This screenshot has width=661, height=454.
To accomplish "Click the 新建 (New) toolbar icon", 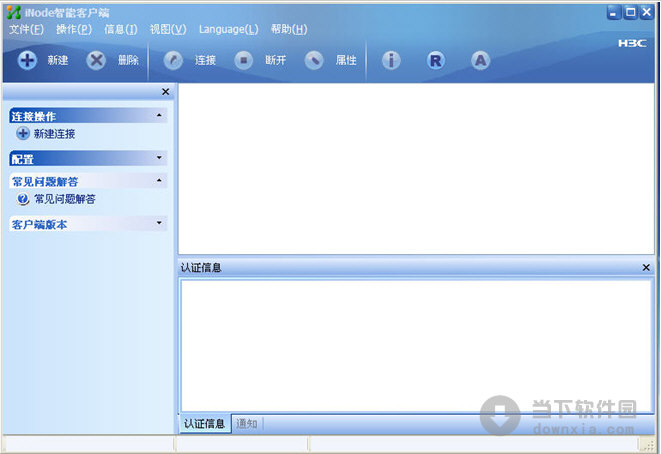I will pyautogui.click(x=28, y=61).
